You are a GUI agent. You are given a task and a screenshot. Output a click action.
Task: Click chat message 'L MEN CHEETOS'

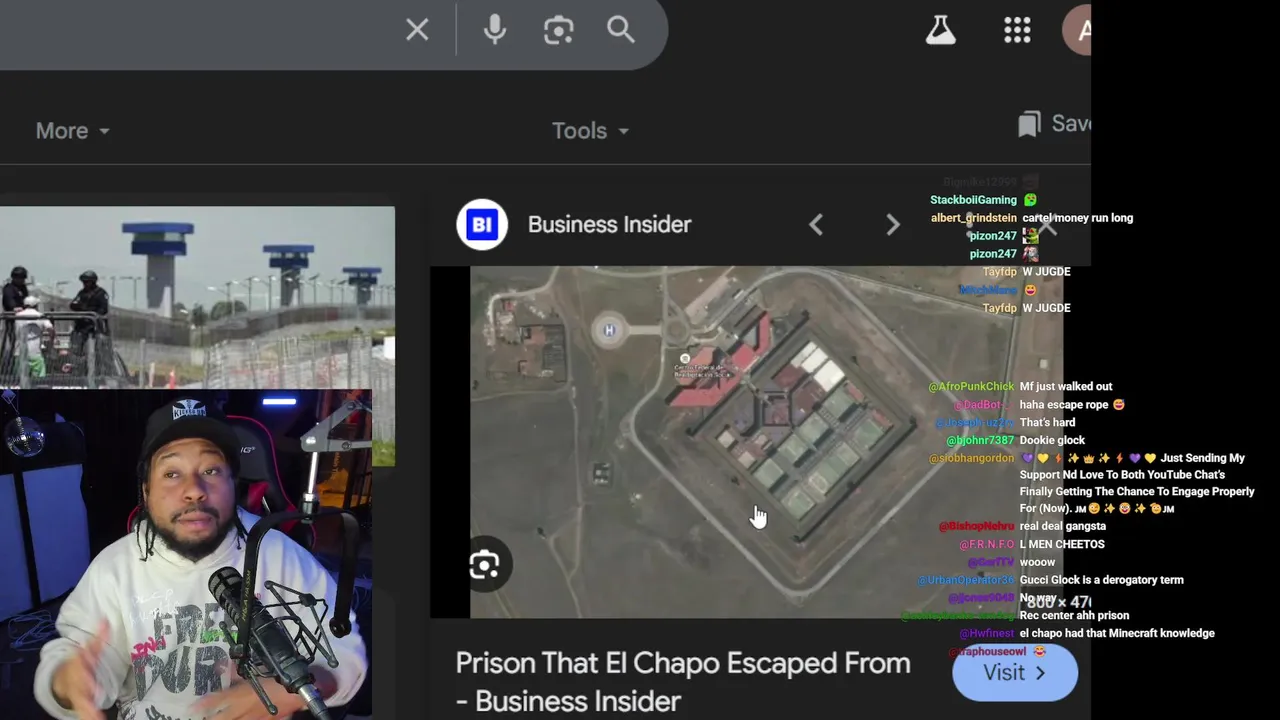pyautogui.click(x=1062, y=544)
